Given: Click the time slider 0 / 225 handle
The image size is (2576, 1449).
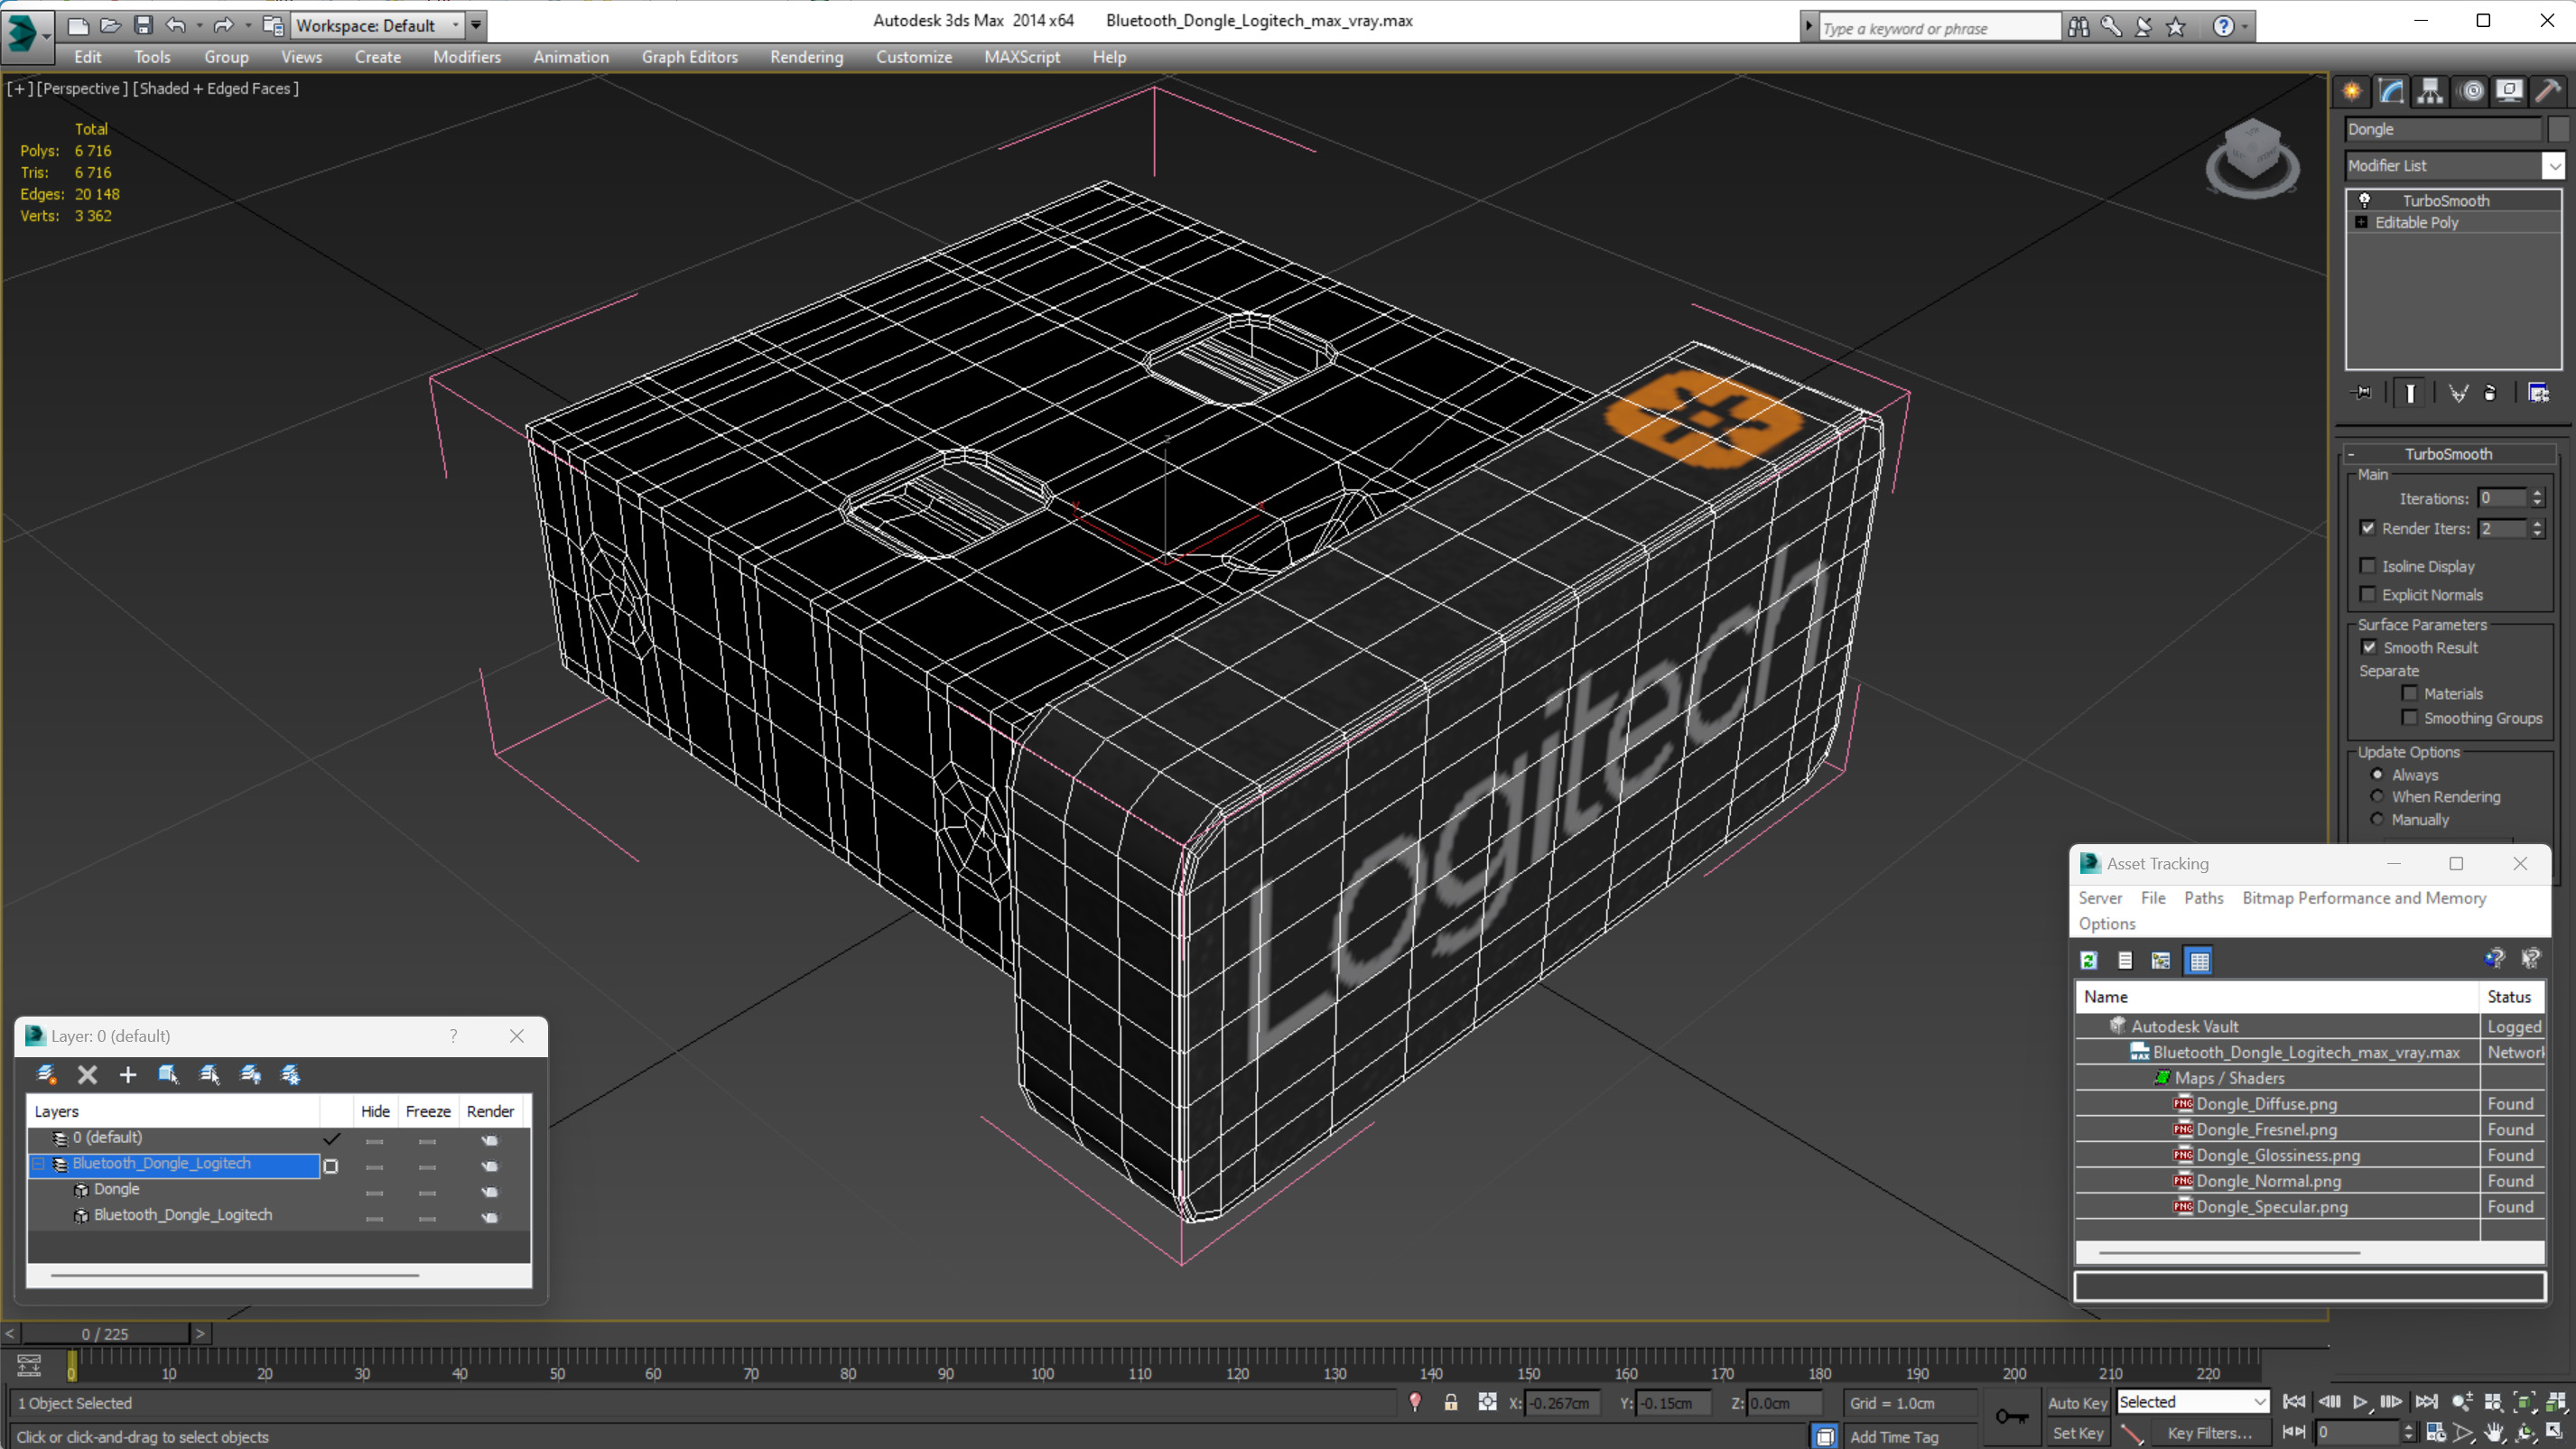Looking at the screenshot, I should point(105,1333).
